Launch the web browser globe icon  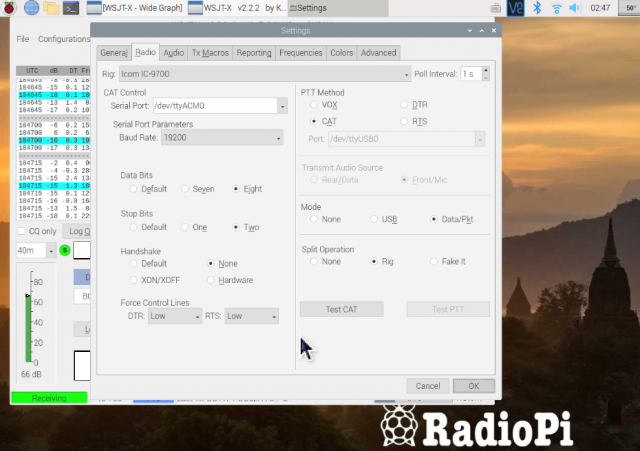coord(31,8)
